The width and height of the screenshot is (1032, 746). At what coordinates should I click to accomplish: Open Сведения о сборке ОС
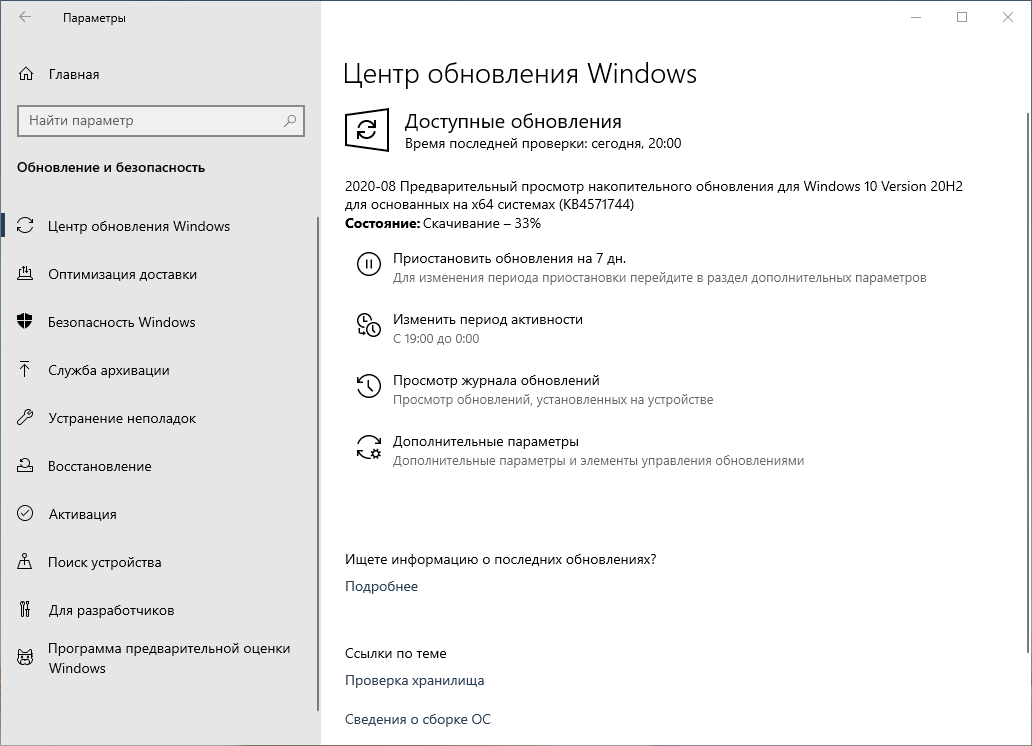pyautogui.click(x=418, y=719)
